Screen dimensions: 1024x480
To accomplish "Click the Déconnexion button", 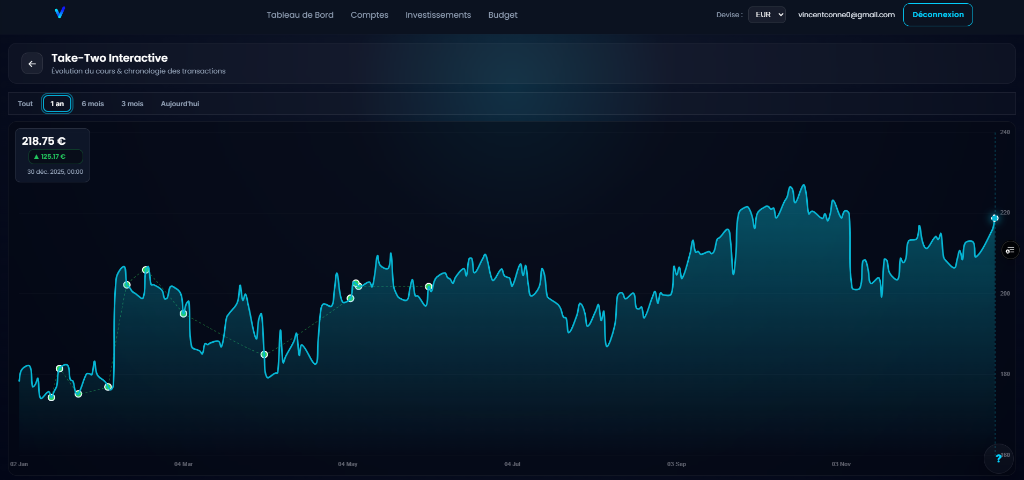I will coord(938,14).
